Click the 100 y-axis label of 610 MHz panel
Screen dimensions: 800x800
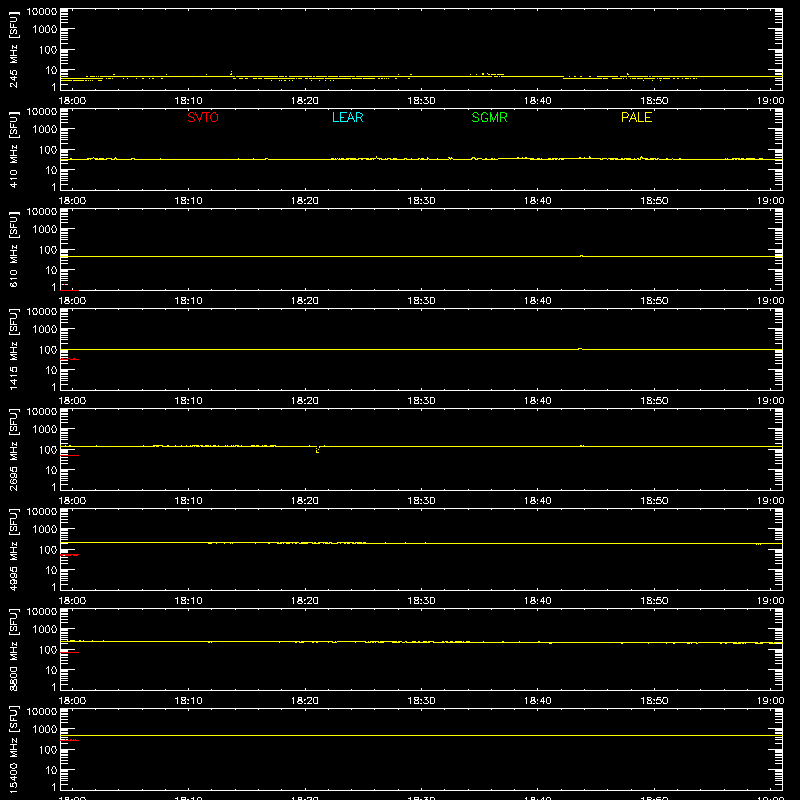(x=48, y=249)
